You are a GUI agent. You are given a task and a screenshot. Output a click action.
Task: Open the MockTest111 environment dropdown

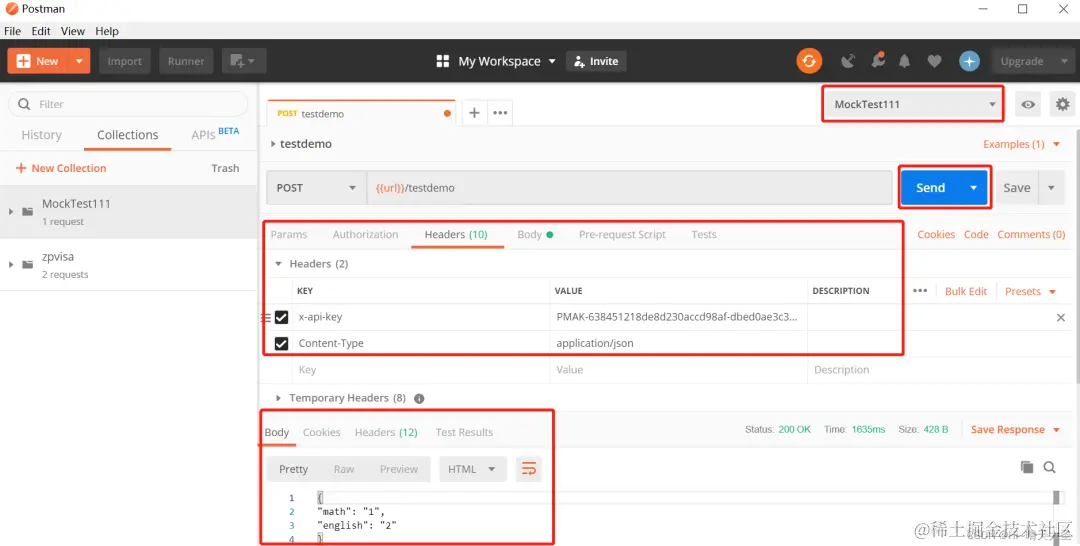pyautogui.click(x=913, y=105)
